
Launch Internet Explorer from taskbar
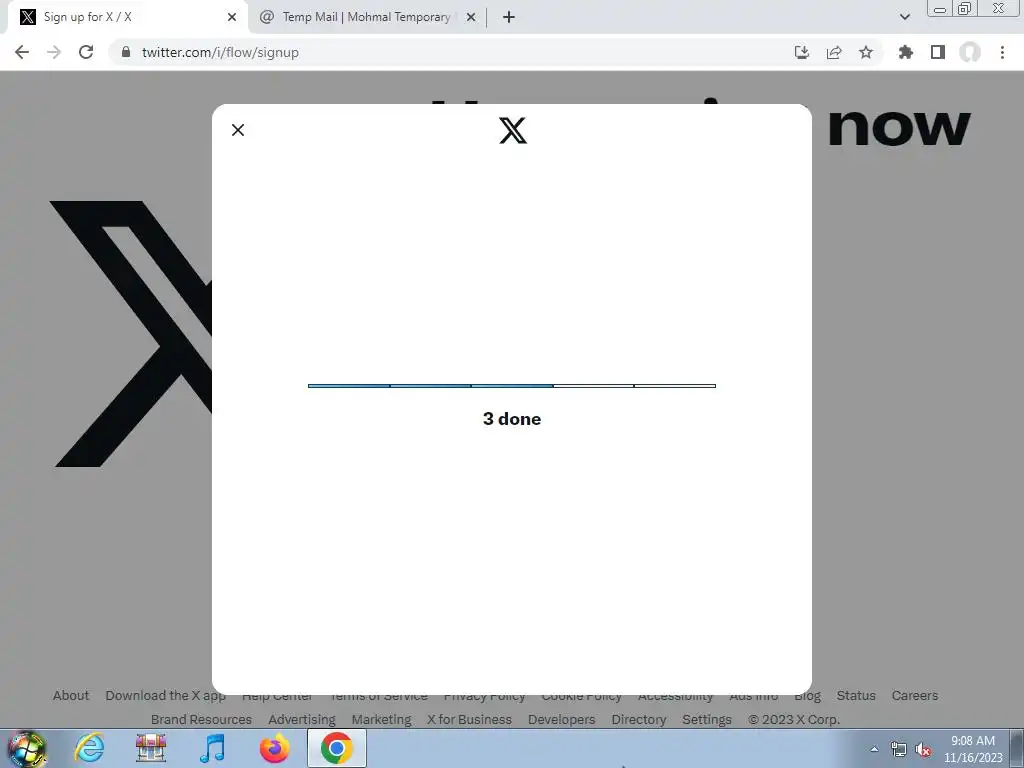point(89,748)
